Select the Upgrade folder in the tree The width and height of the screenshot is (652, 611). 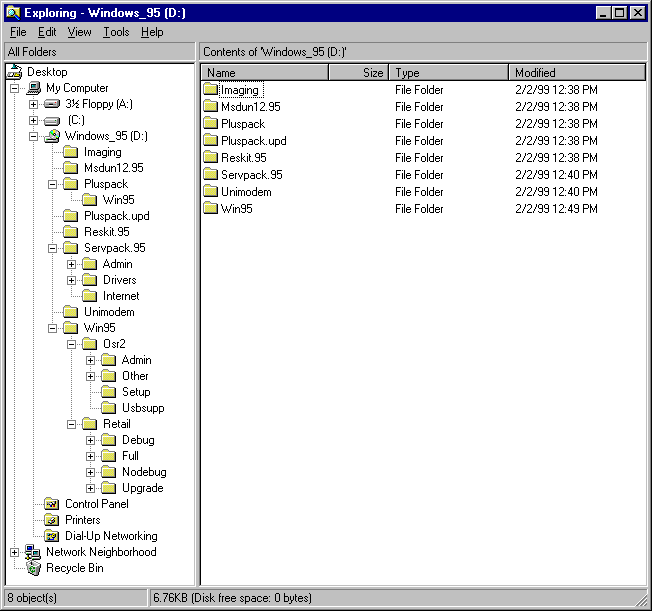point(143,488)
